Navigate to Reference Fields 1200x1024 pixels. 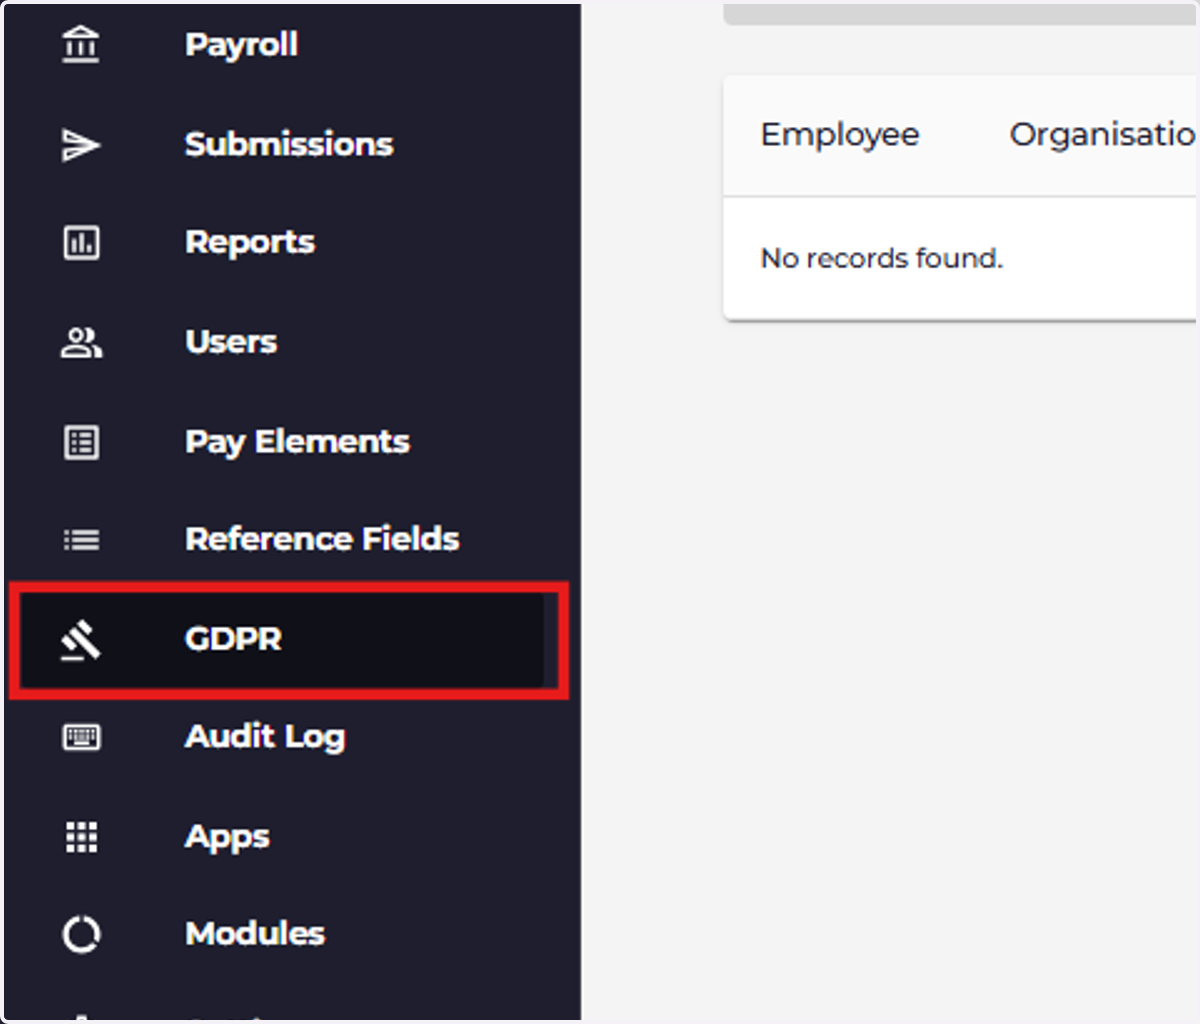pyautogui.click(x=322, y=539)
